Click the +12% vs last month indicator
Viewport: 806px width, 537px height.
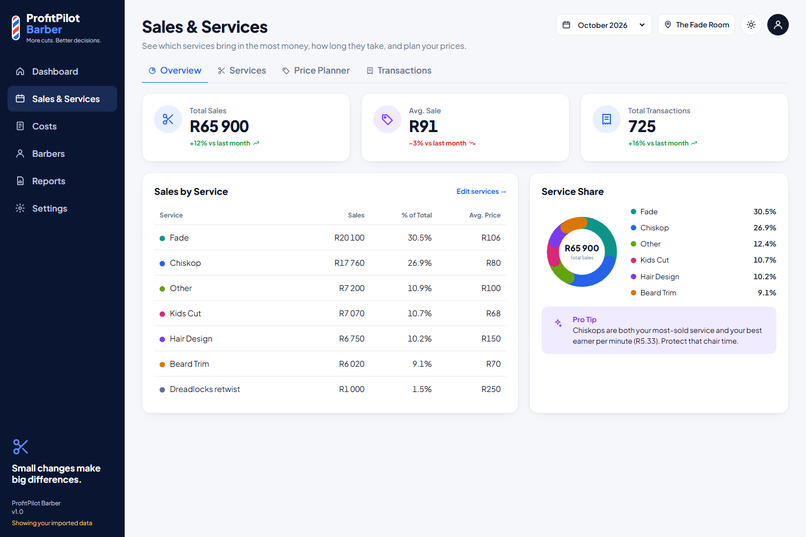tap(225, 143)
